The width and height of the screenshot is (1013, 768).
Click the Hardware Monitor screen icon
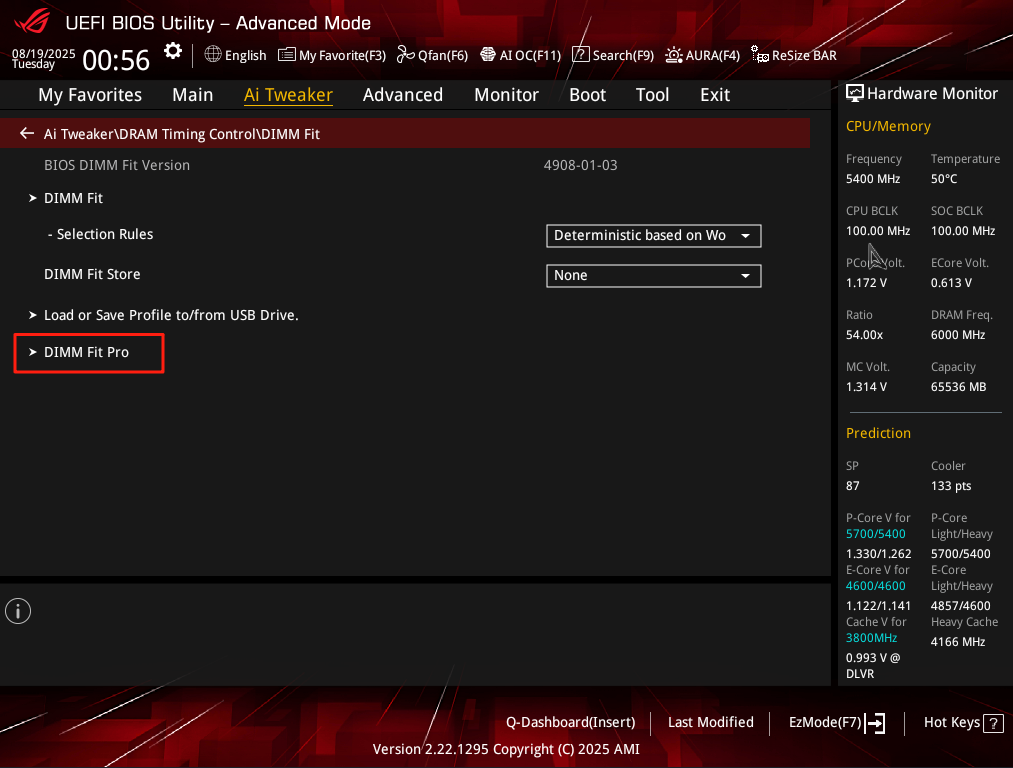click(x=855, y=93)
